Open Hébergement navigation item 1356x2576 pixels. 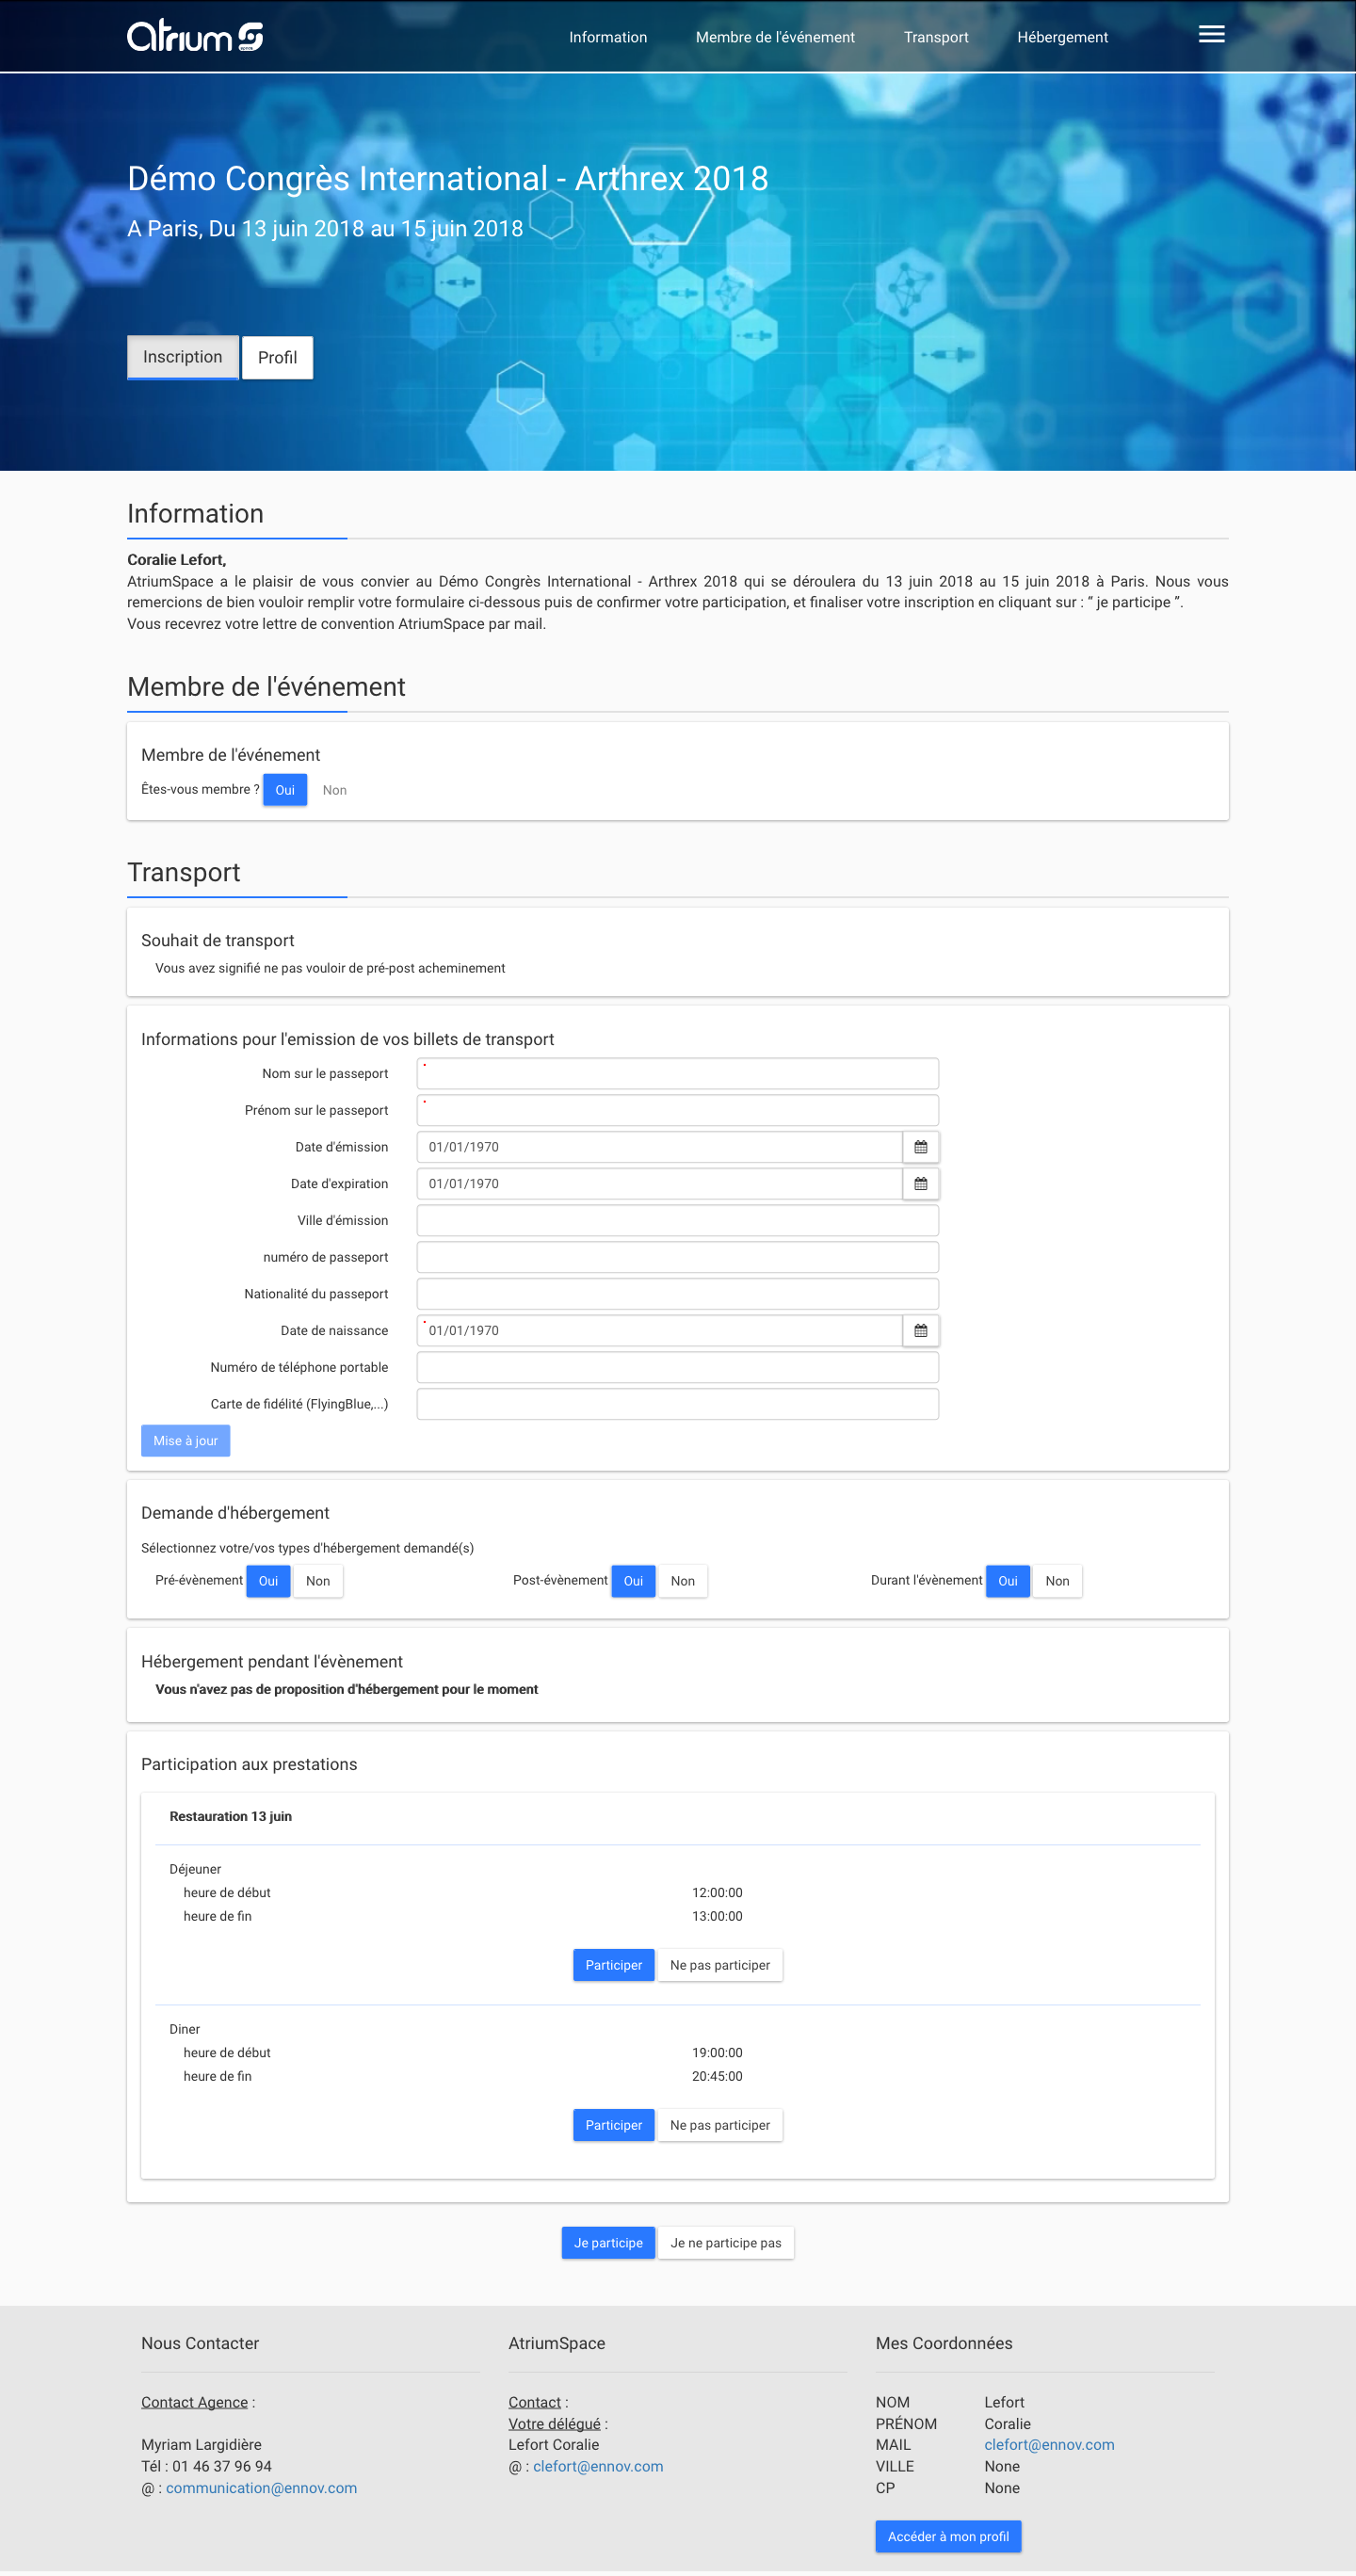1062,37
